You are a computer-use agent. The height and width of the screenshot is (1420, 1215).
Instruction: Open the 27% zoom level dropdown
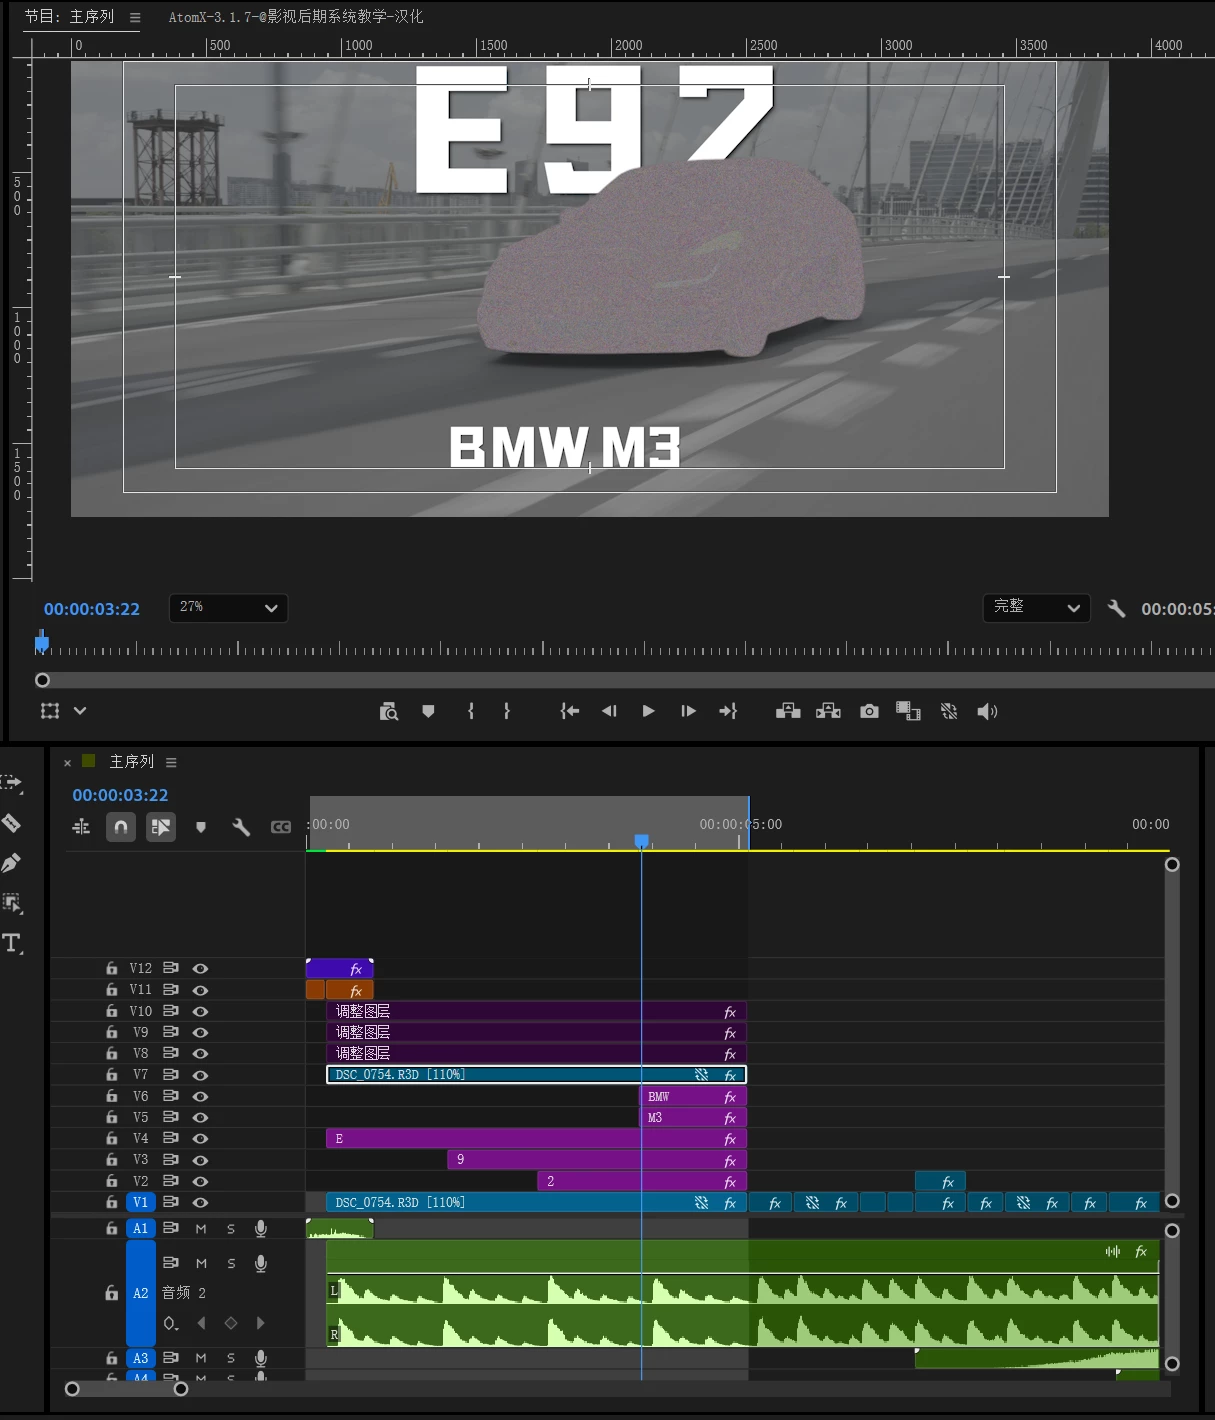pyautogui.click(x=228, y=608)
